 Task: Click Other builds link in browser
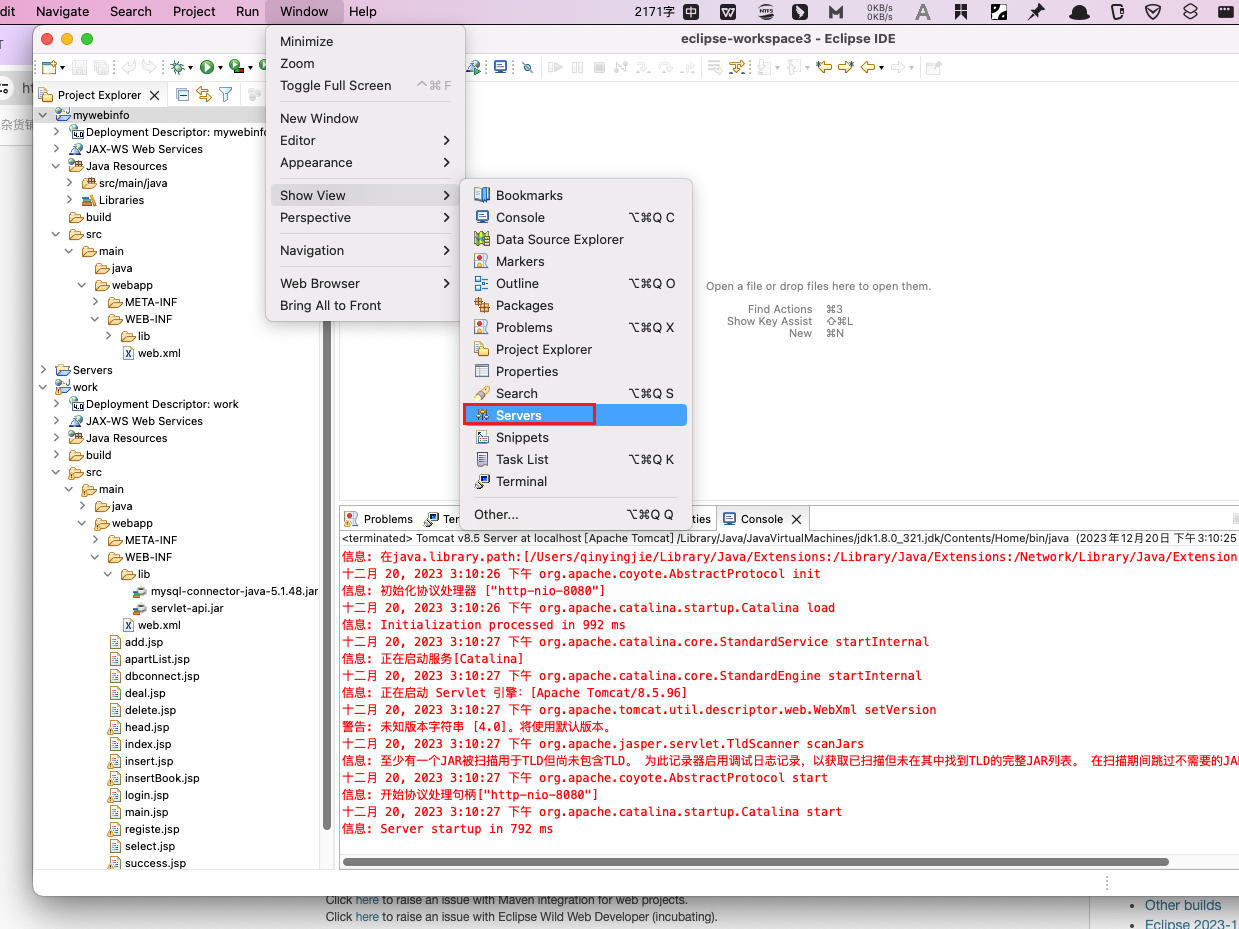(x=1183, y=905)
